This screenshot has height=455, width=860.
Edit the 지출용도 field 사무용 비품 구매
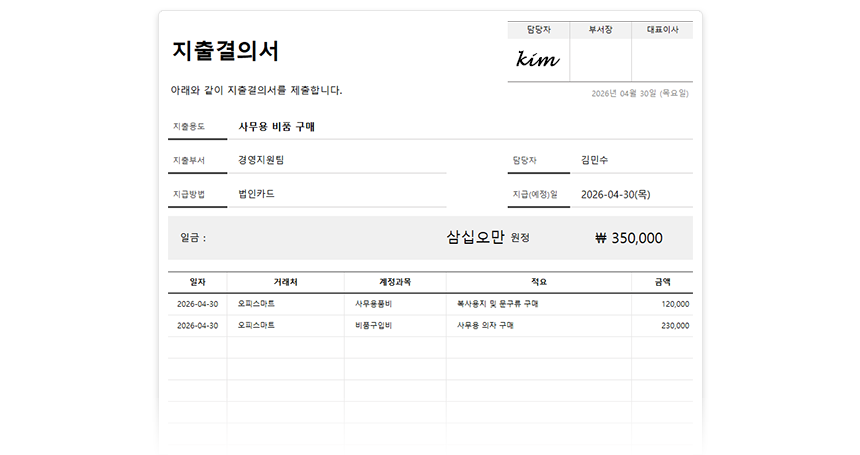pos(460,127)
